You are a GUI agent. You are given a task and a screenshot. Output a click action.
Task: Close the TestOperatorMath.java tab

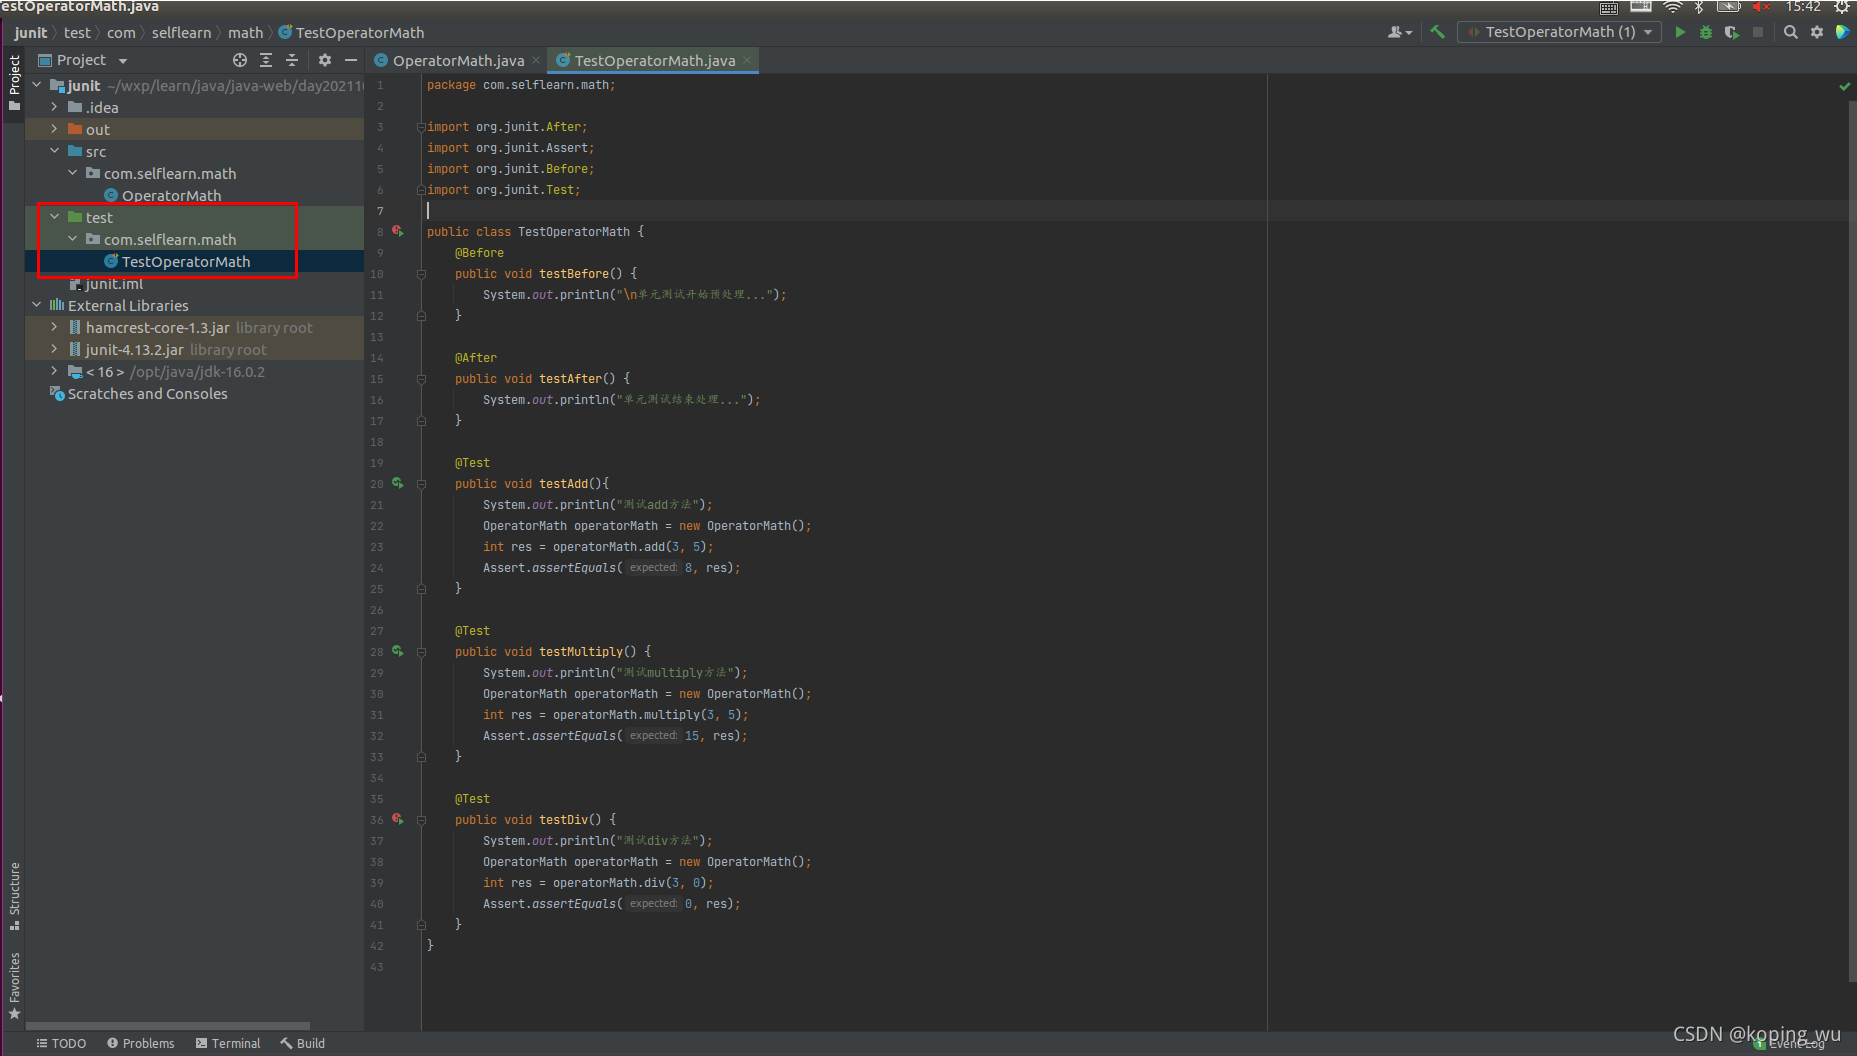pyautogui.click(x=747, y=60)
